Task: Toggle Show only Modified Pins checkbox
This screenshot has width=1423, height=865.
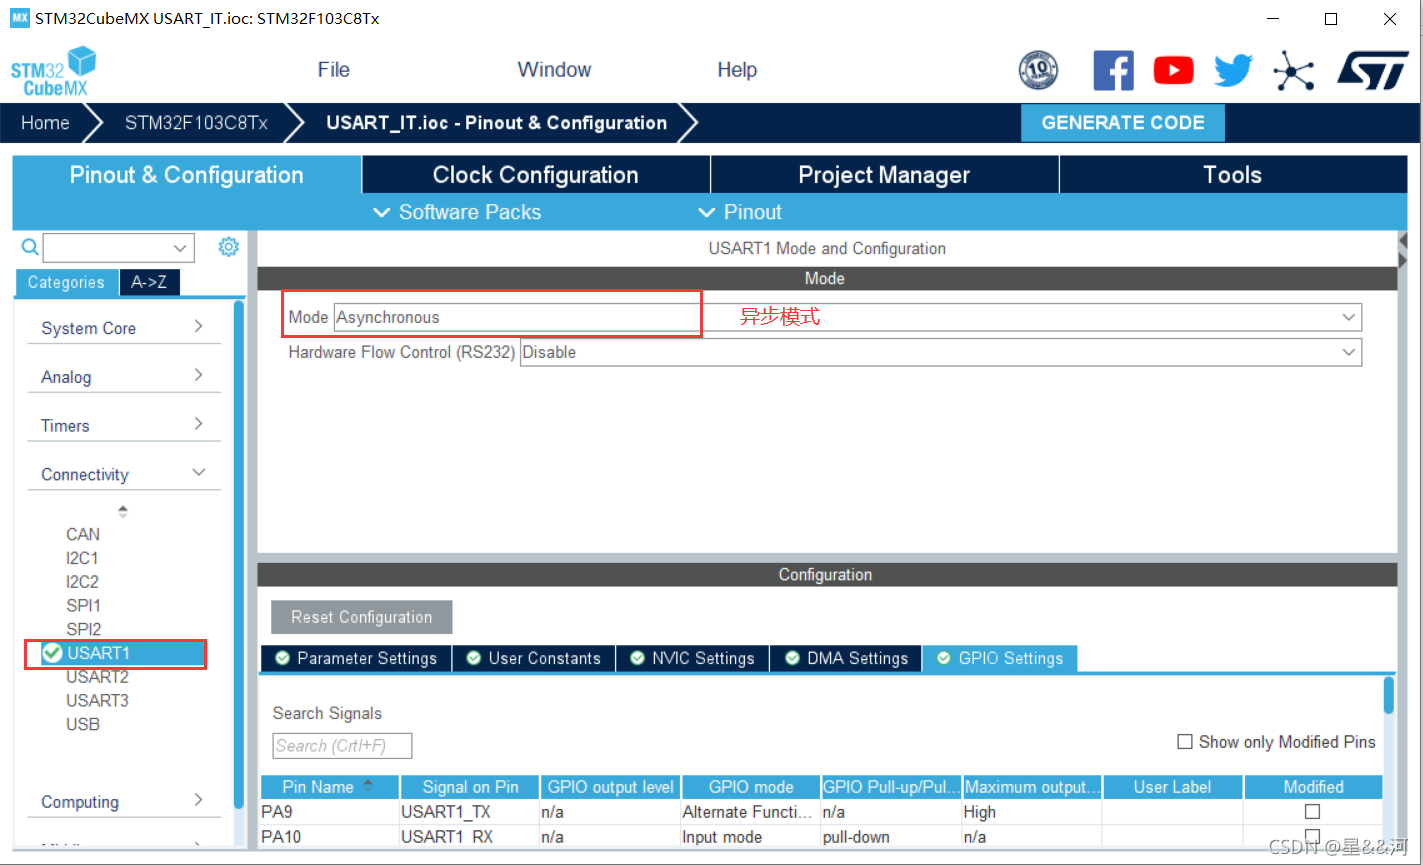Action: pyautogui.click(x=1185, y=742)
